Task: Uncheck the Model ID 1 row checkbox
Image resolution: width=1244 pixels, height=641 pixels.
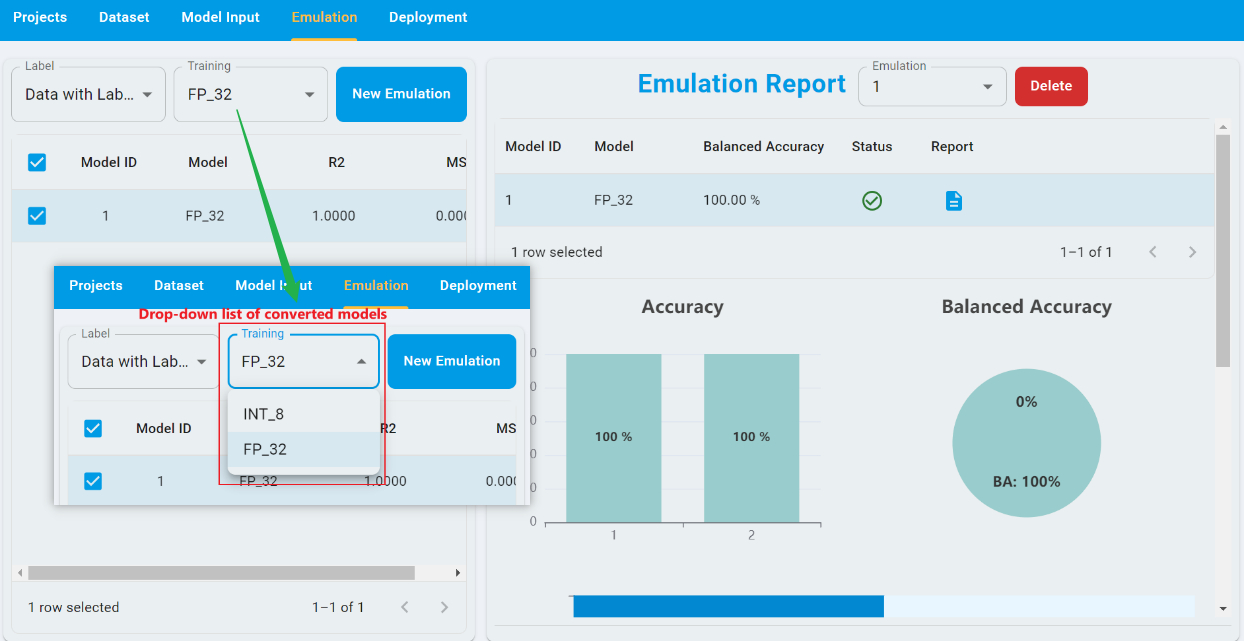Action: click(x=37, y=216)
